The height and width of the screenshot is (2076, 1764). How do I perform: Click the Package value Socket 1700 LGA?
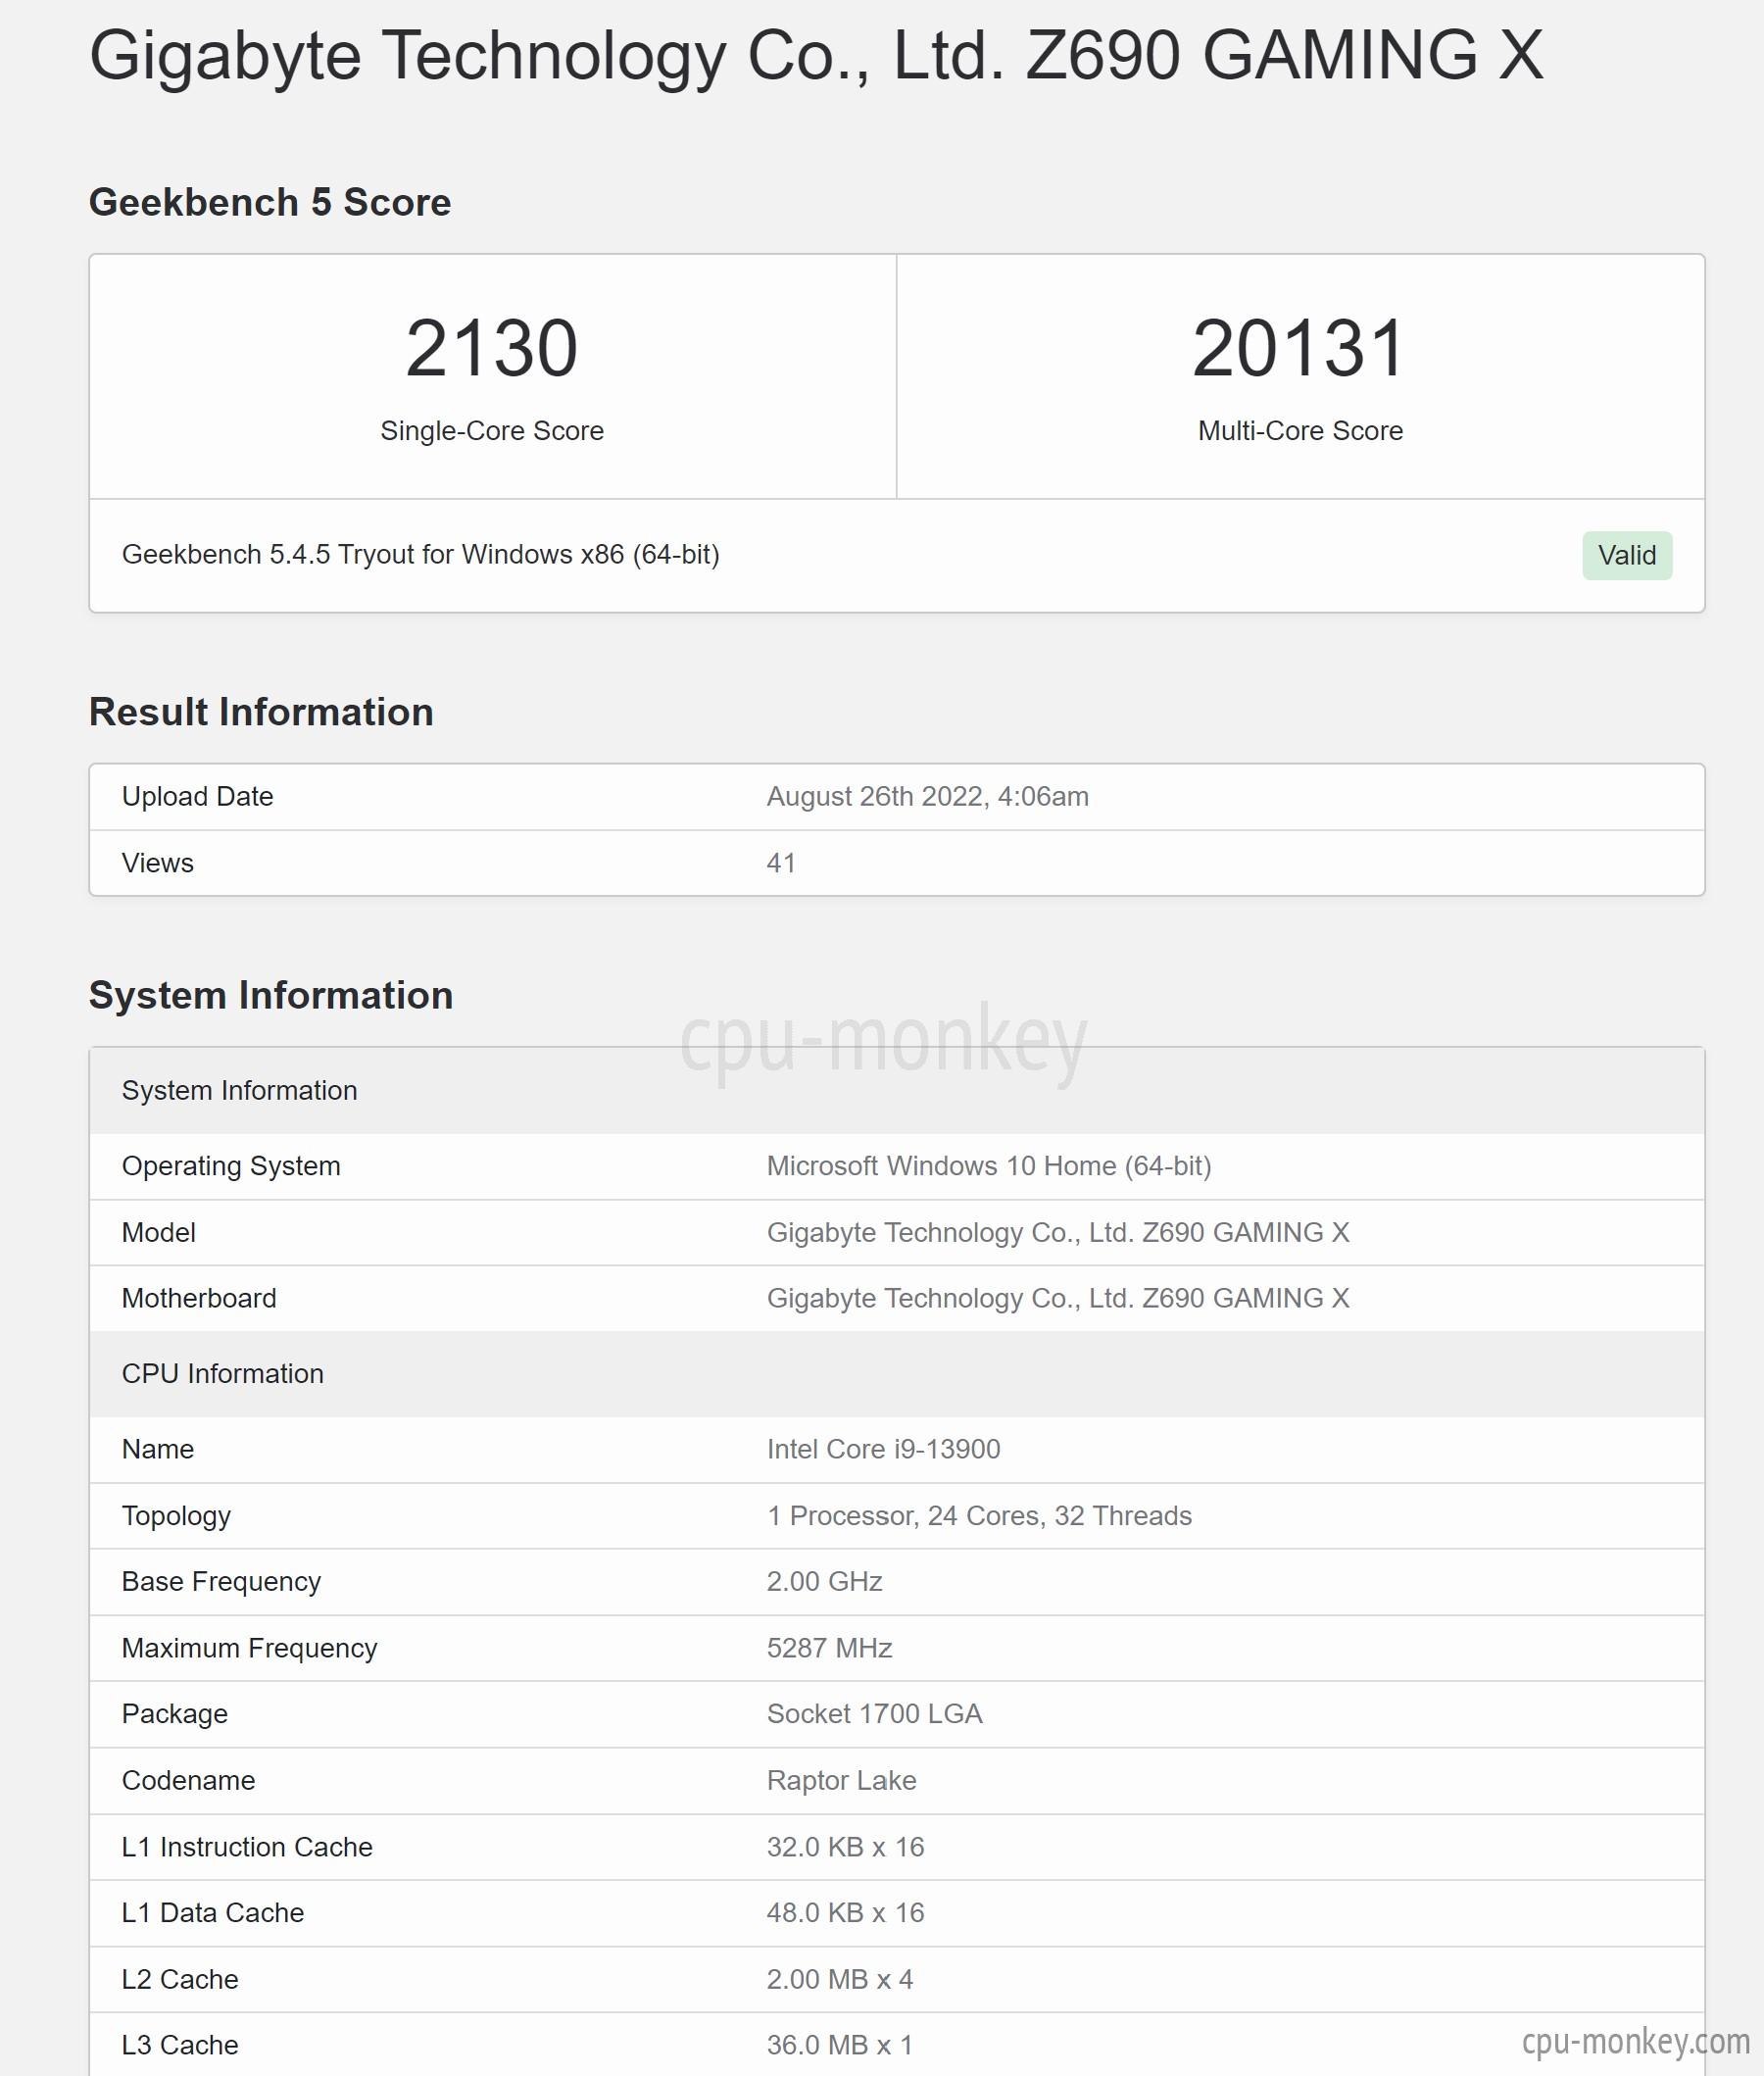[874, 1714]
